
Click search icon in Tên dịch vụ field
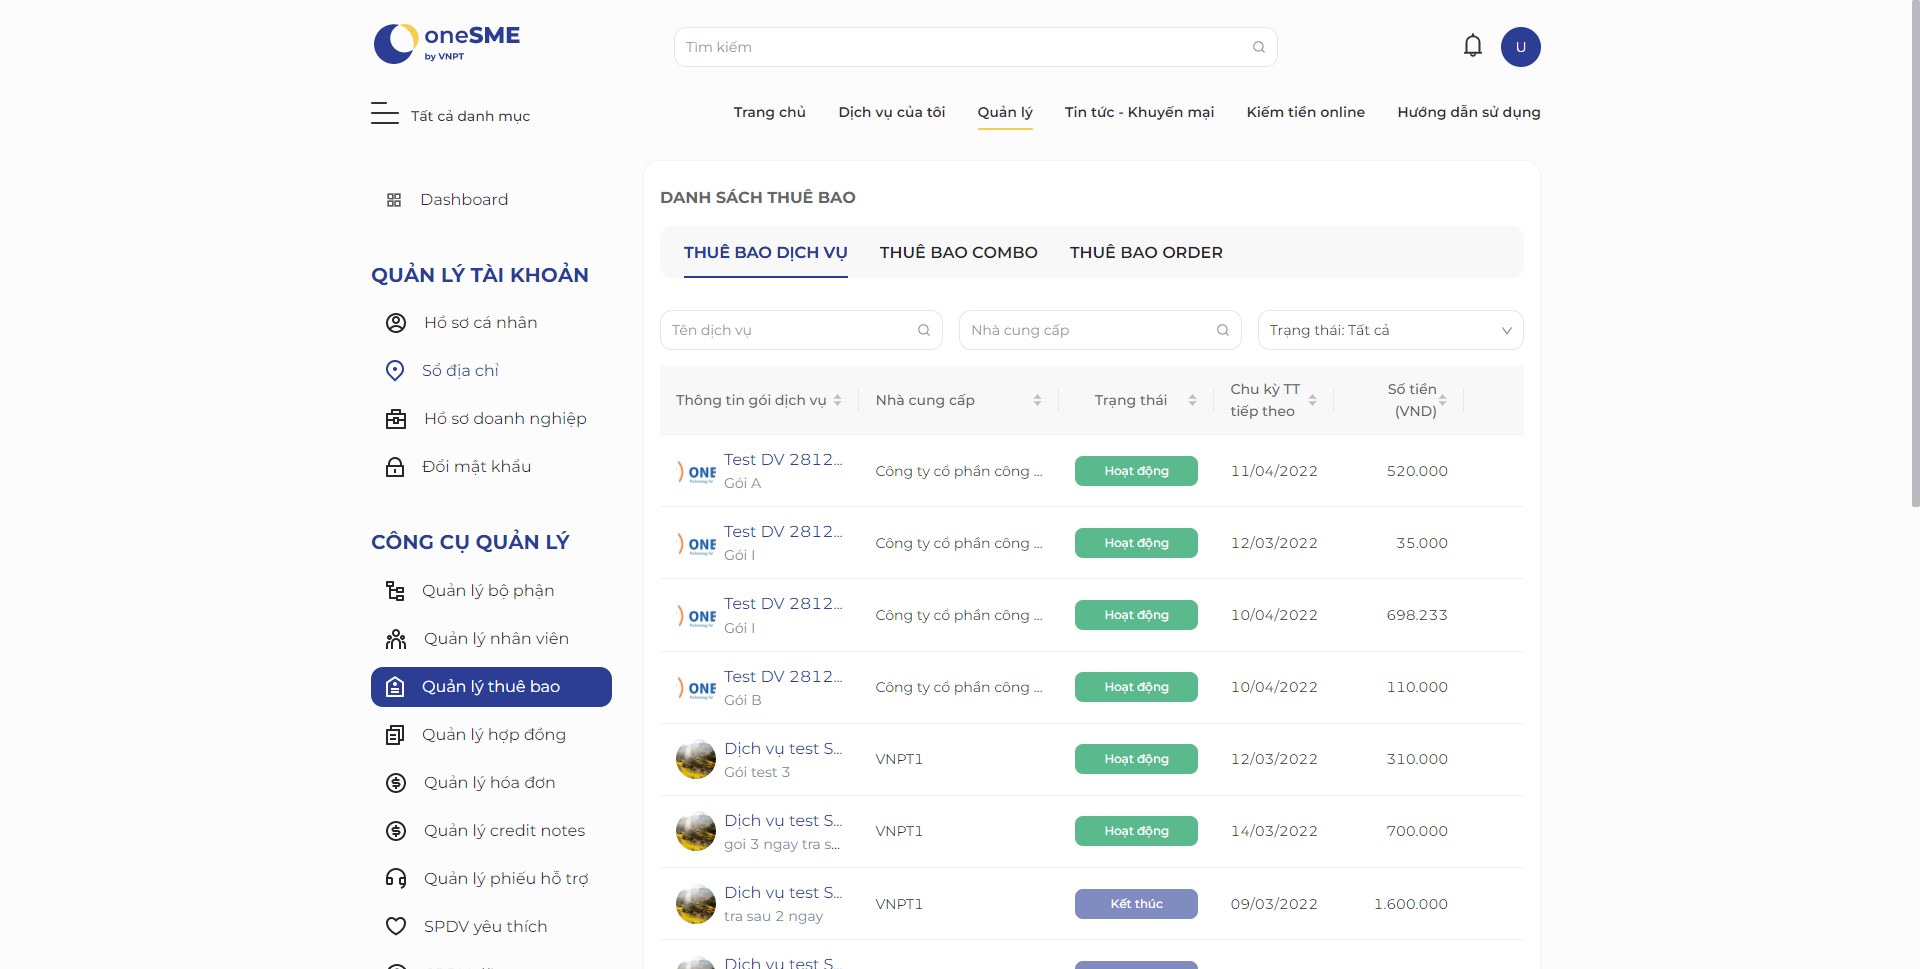tap(924, 330)
